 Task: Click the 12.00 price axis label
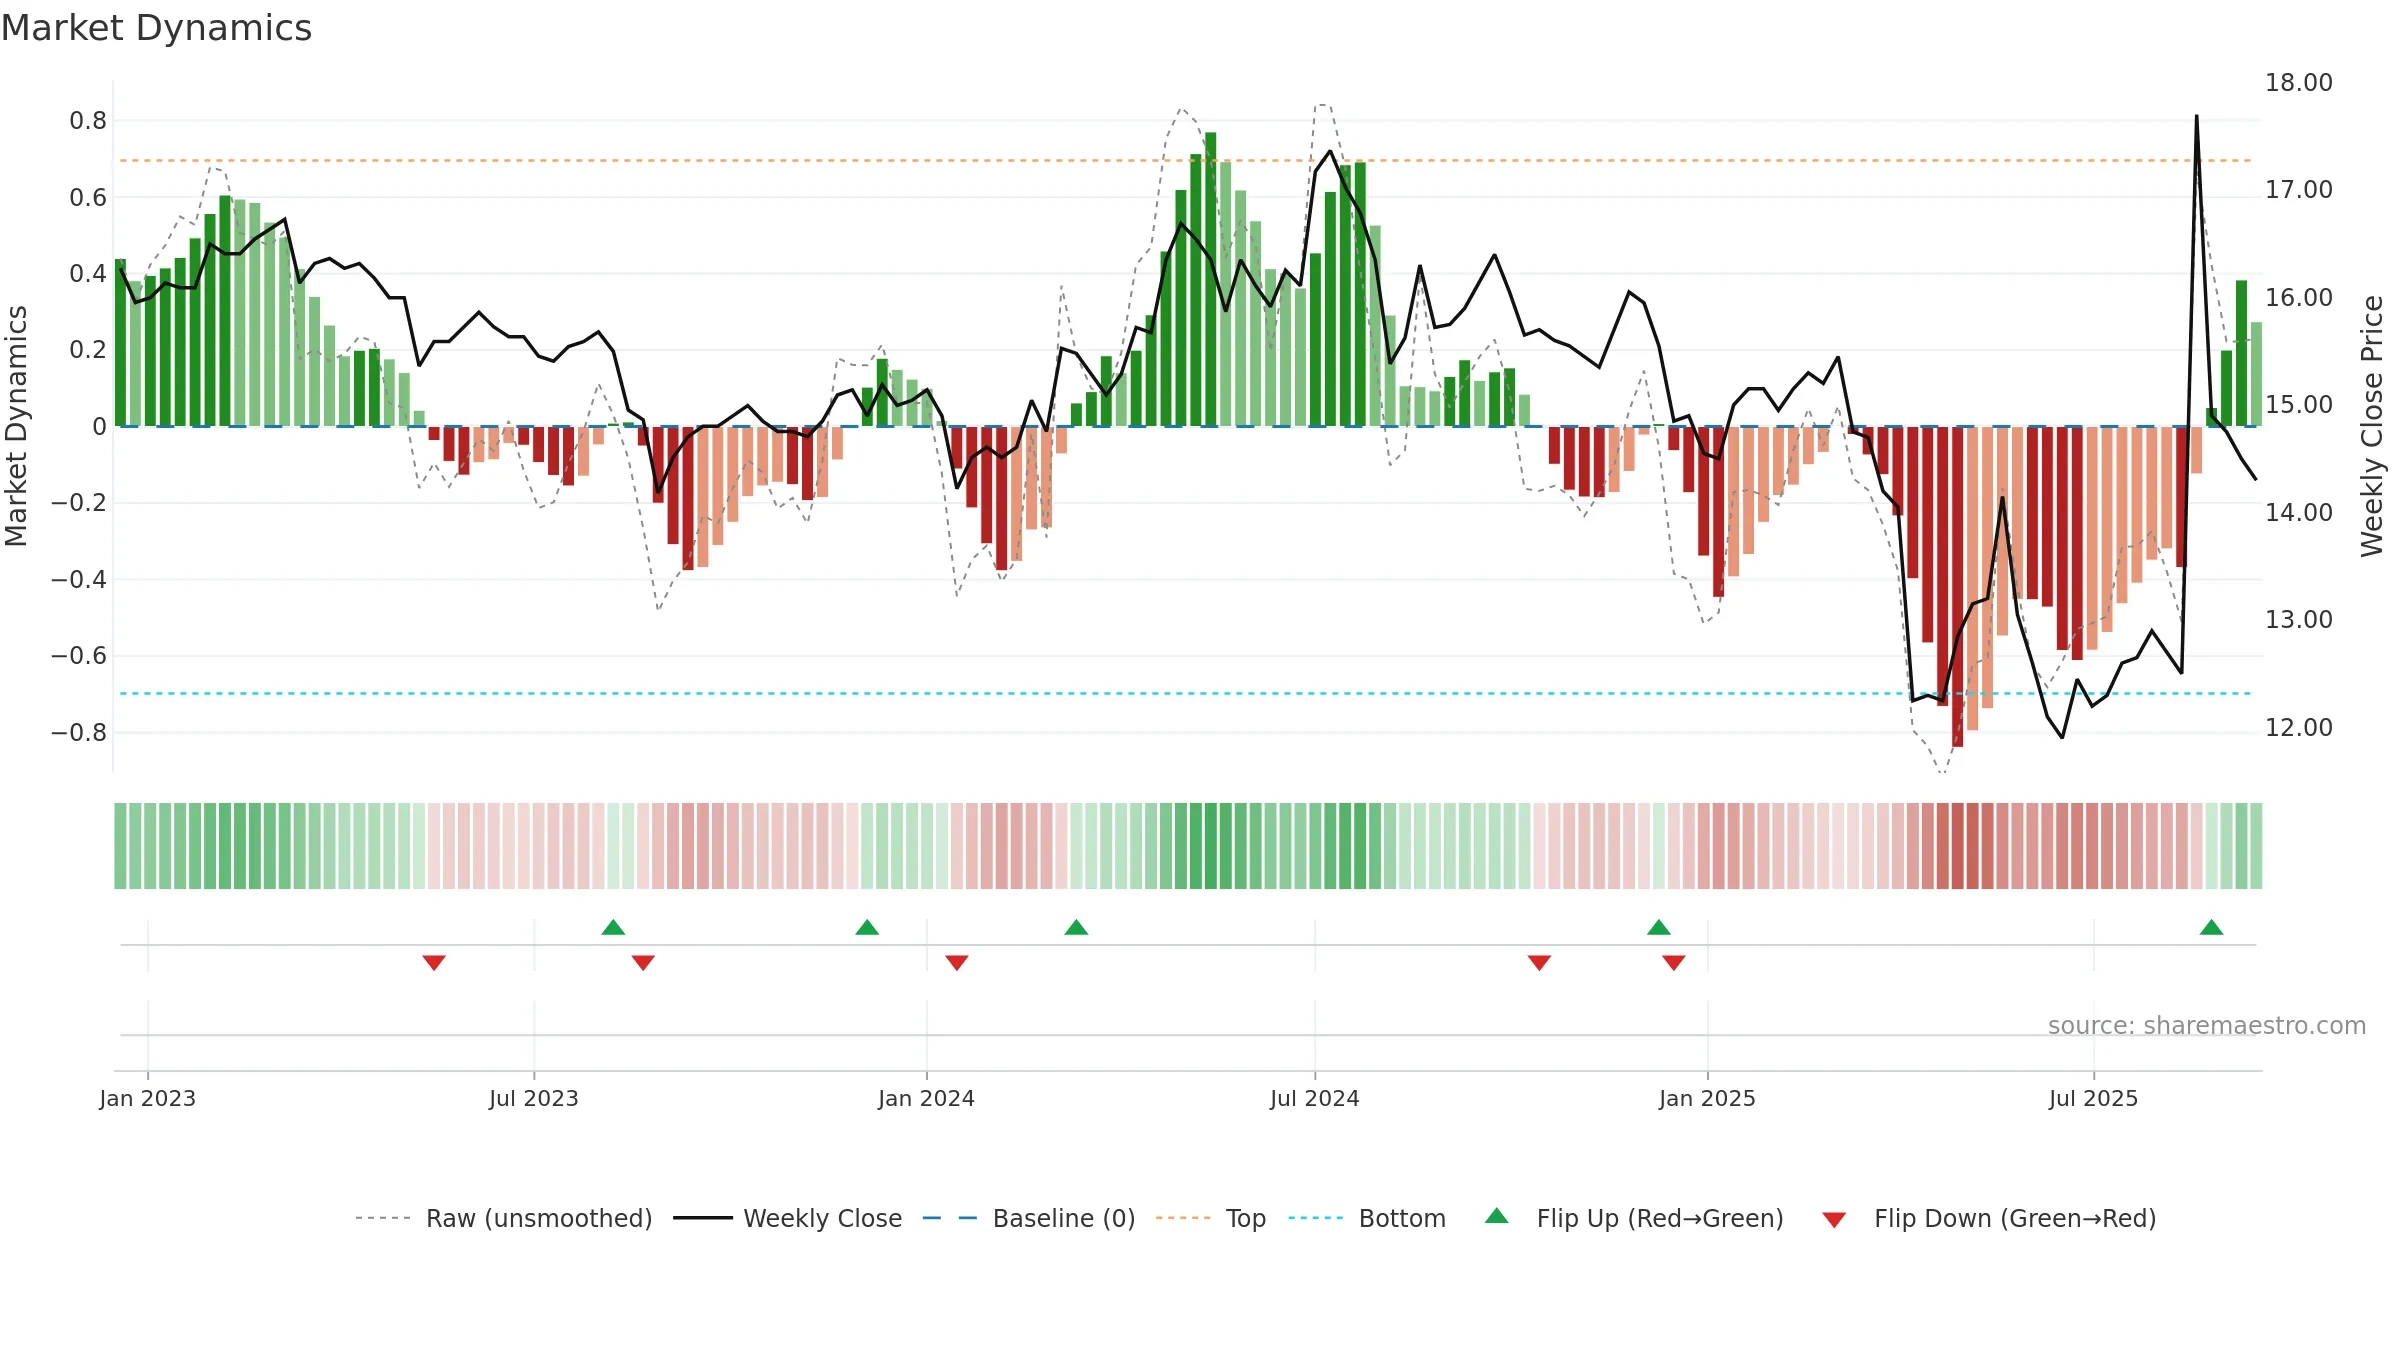pyautogui.click(x=2299, y=727)
